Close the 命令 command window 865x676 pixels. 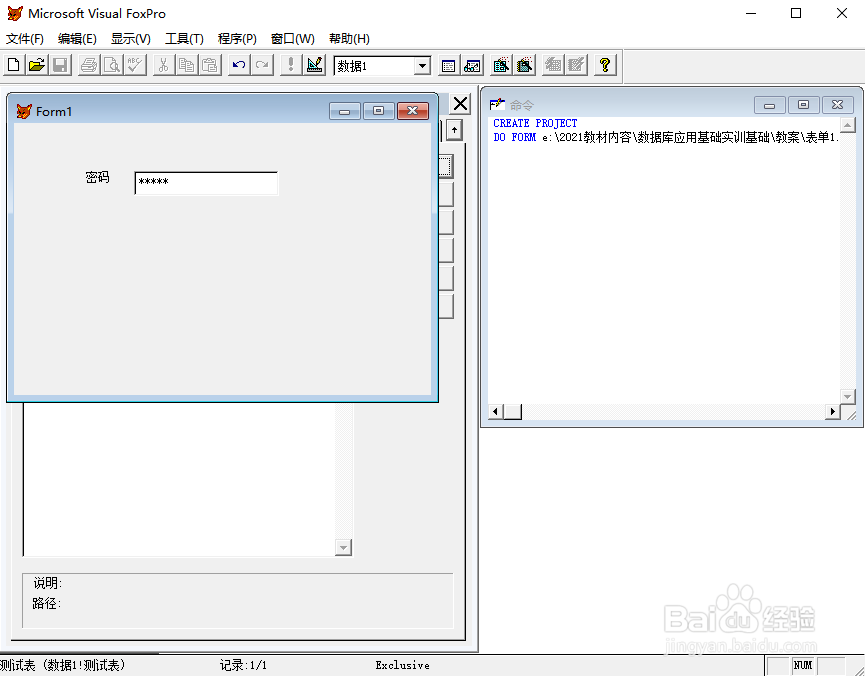(x=837, y=105)
